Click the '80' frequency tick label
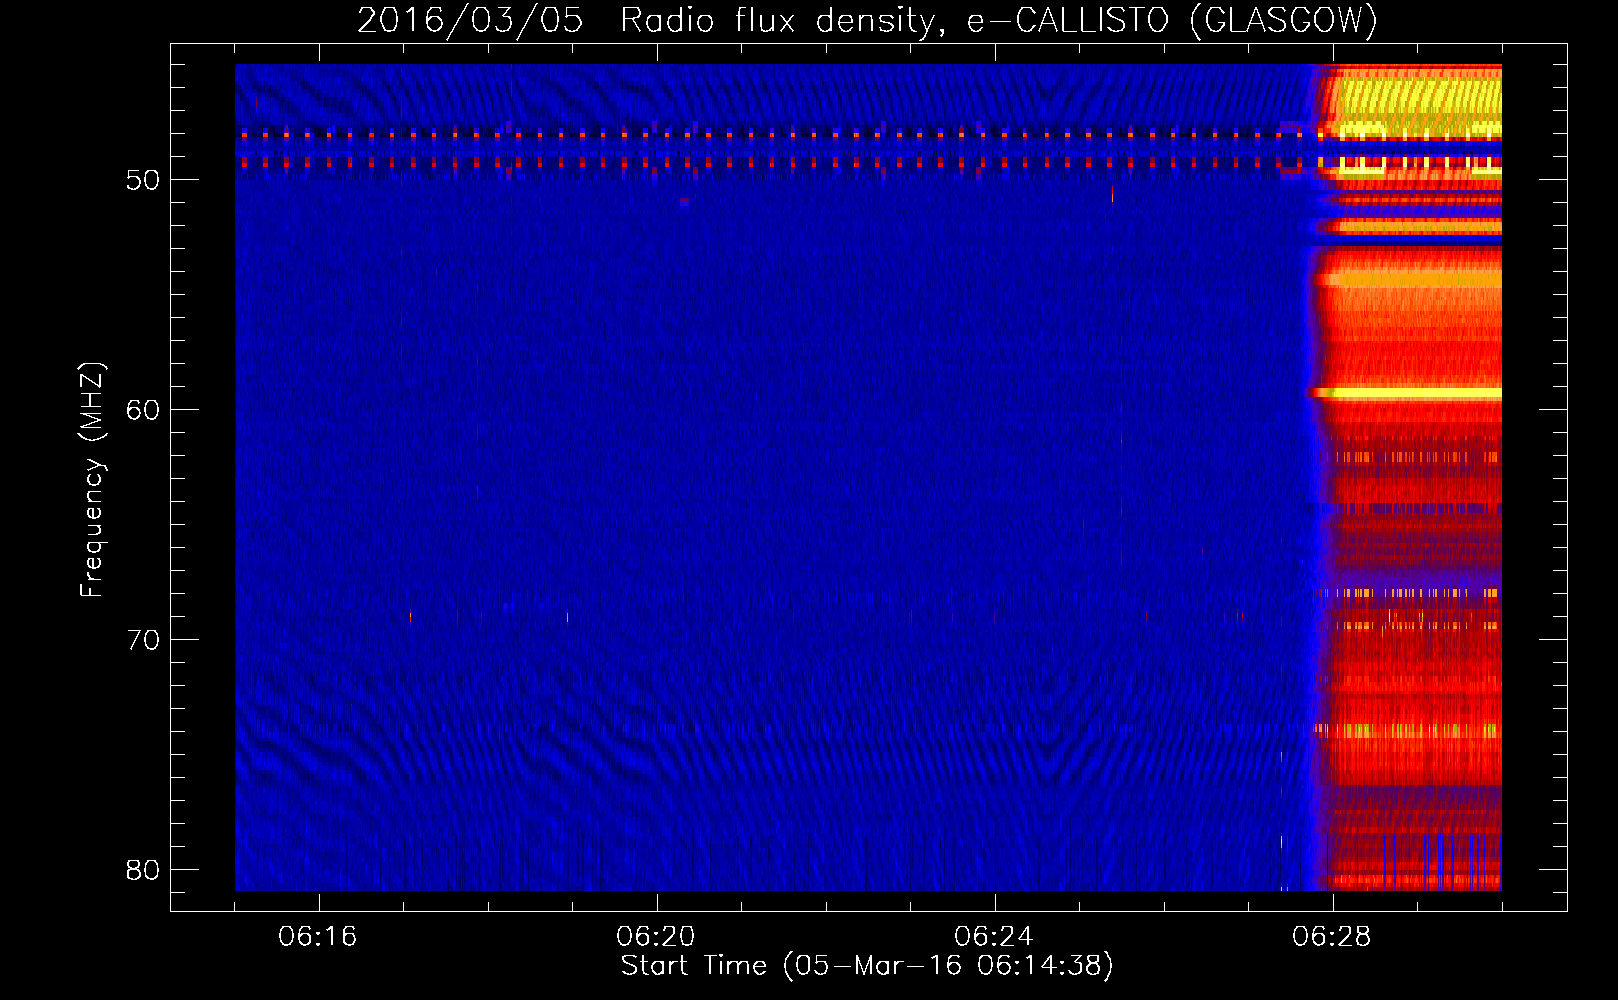The height and width of the screenshot is (1000, 1618). 143,870
